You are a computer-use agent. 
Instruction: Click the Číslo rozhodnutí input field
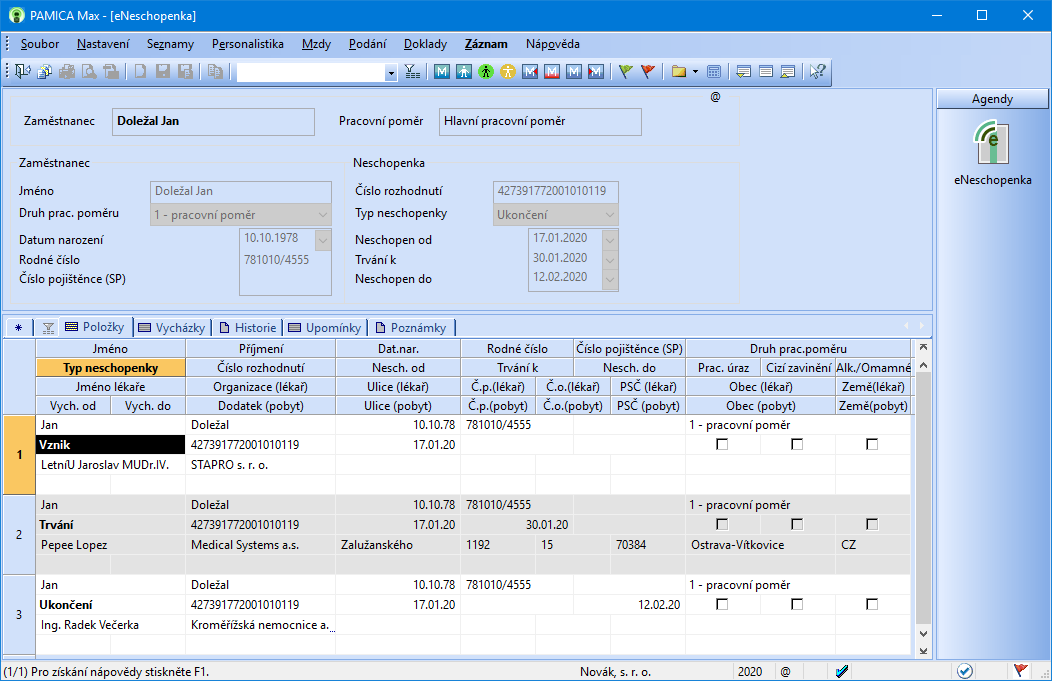(556, 191)
